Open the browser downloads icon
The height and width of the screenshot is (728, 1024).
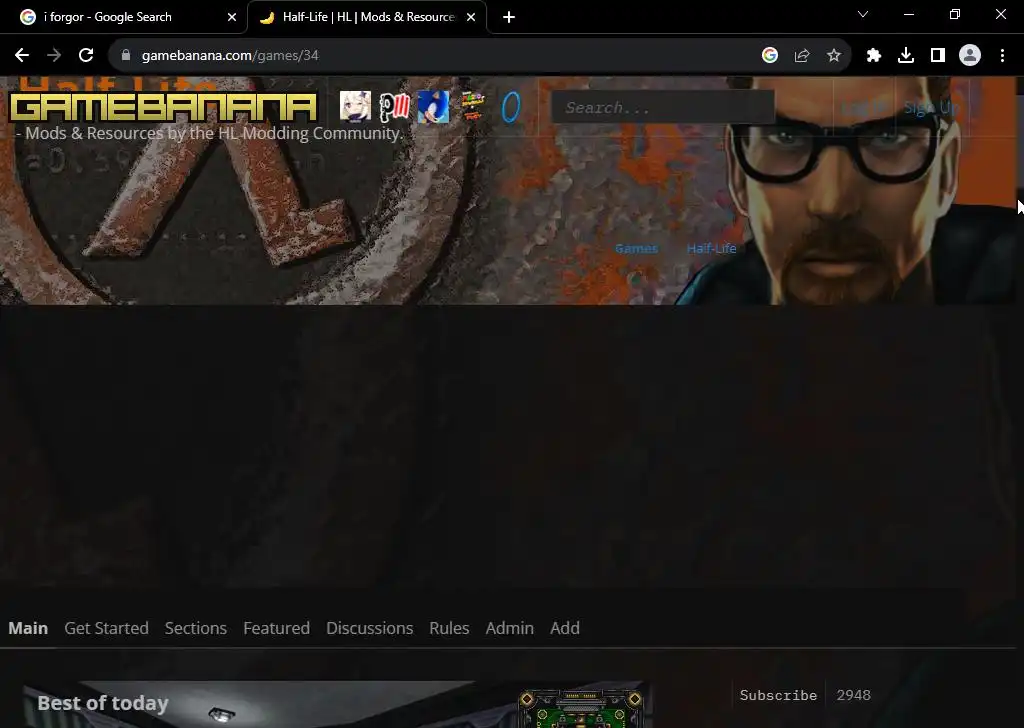906,55
